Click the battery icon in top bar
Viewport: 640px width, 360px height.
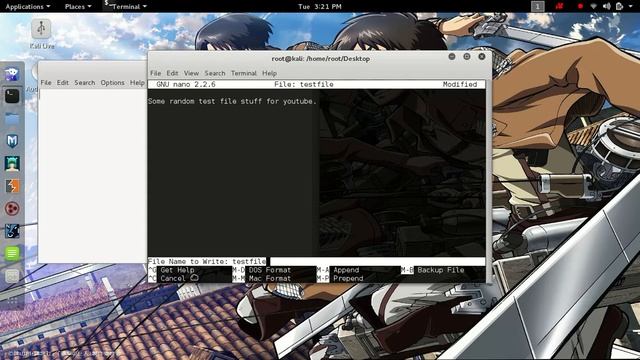[619, 6]
